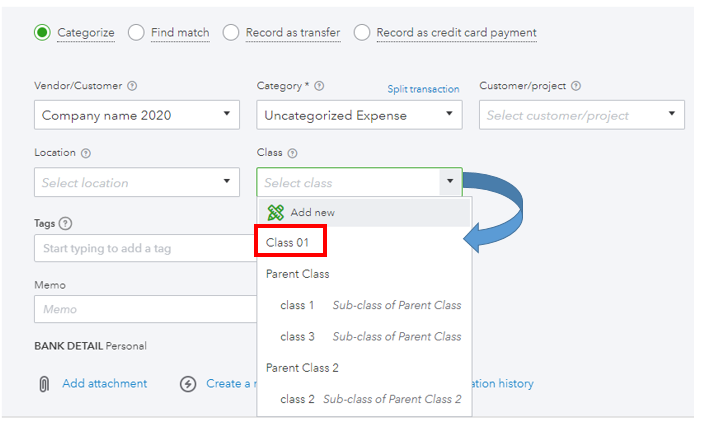Click the Tags help question mark icon

tap(66, 223)
